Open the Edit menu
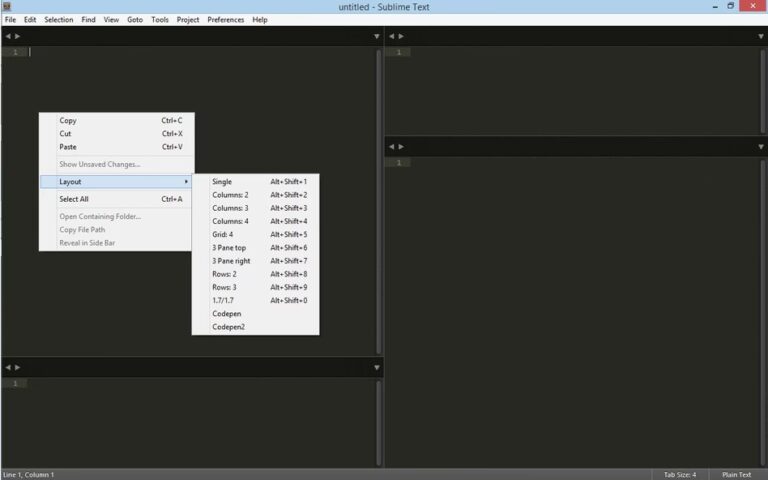768x480 pixels. coord(30,20)
